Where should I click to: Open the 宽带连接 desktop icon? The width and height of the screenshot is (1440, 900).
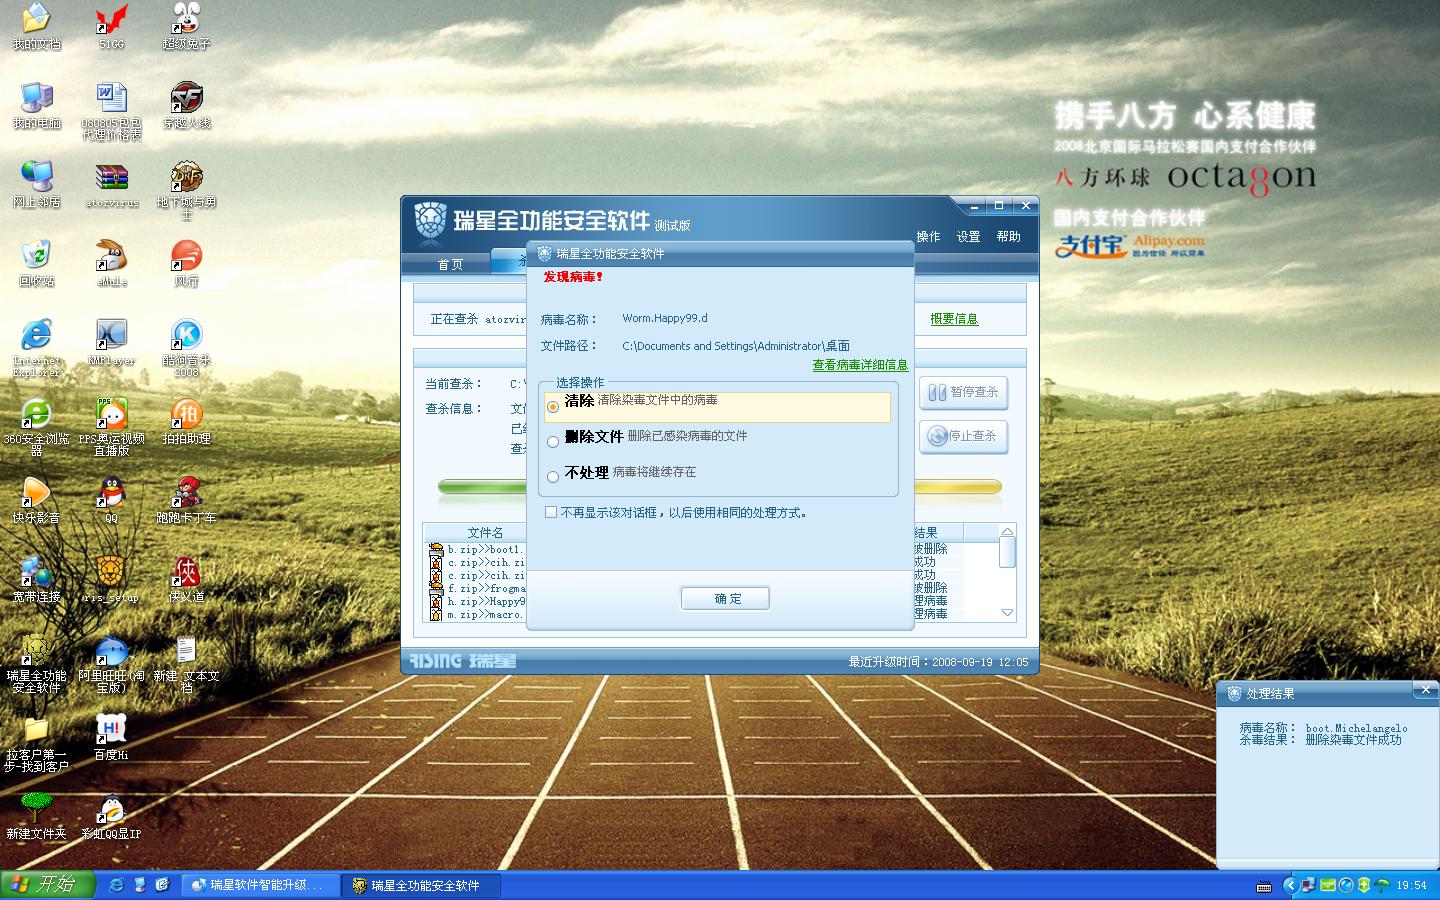coord(36,580)
